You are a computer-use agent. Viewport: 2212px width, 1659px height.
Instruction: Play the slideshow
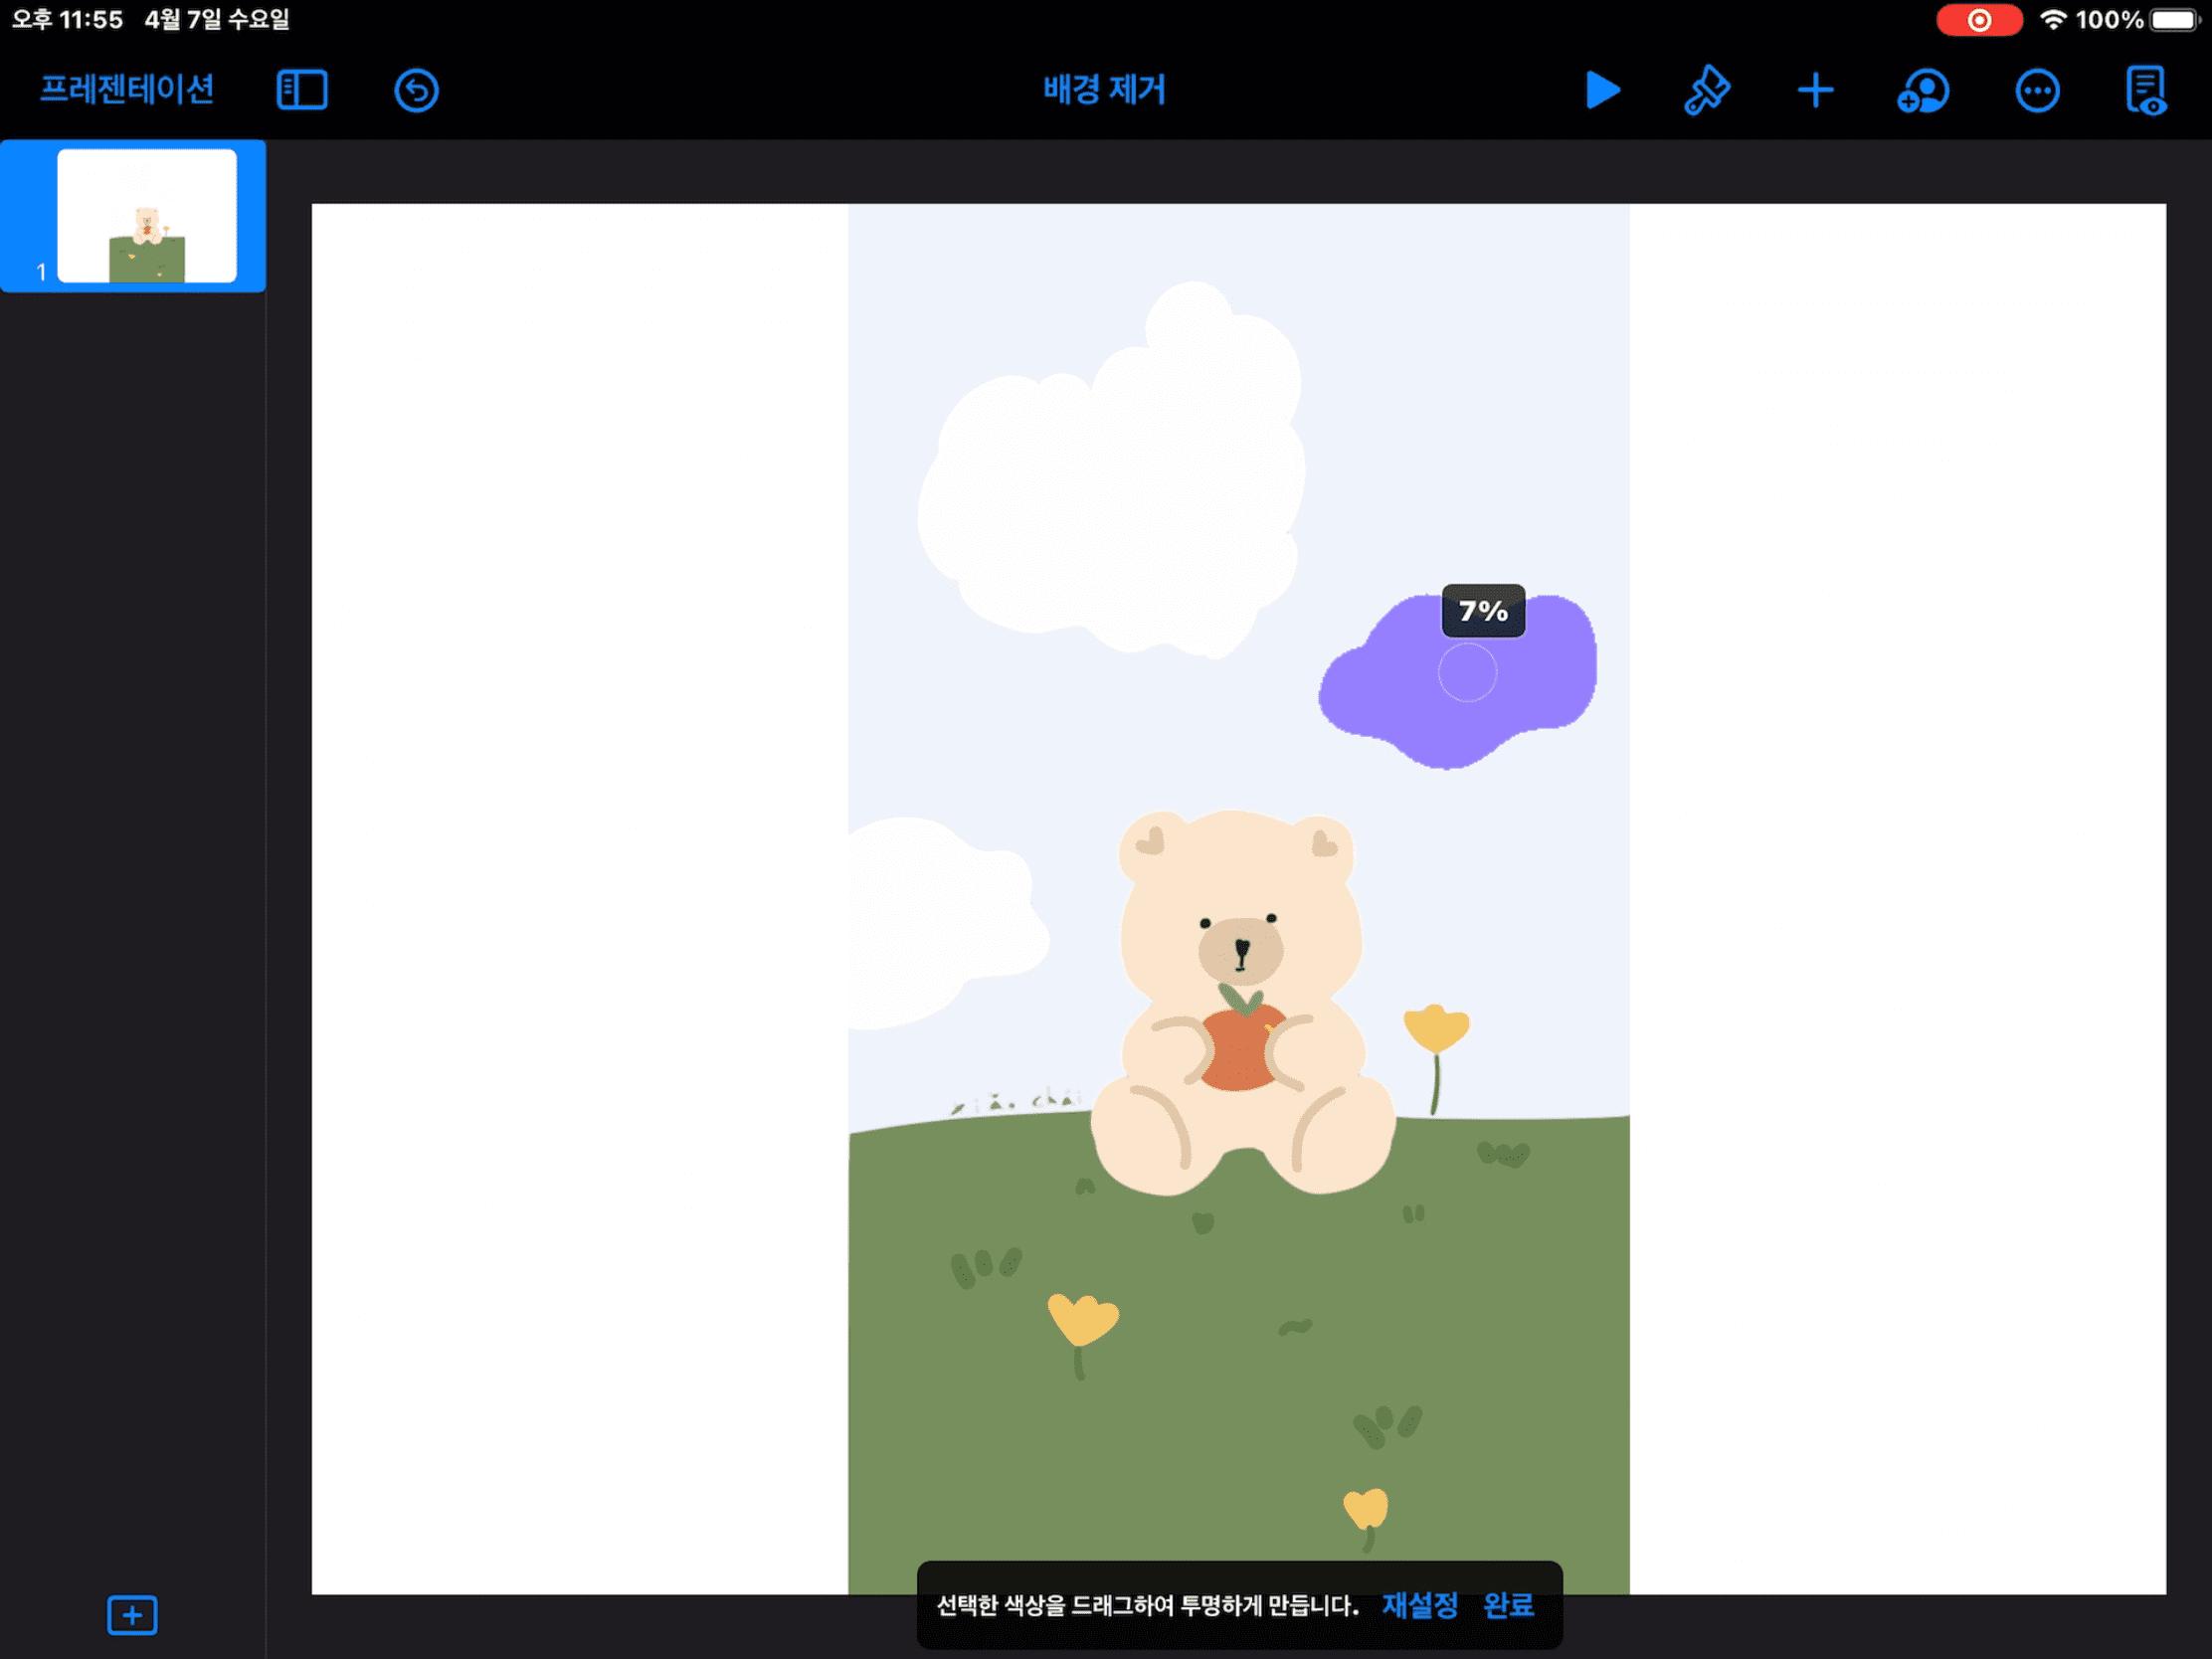pyautogui.click(x=1602, y=90)
